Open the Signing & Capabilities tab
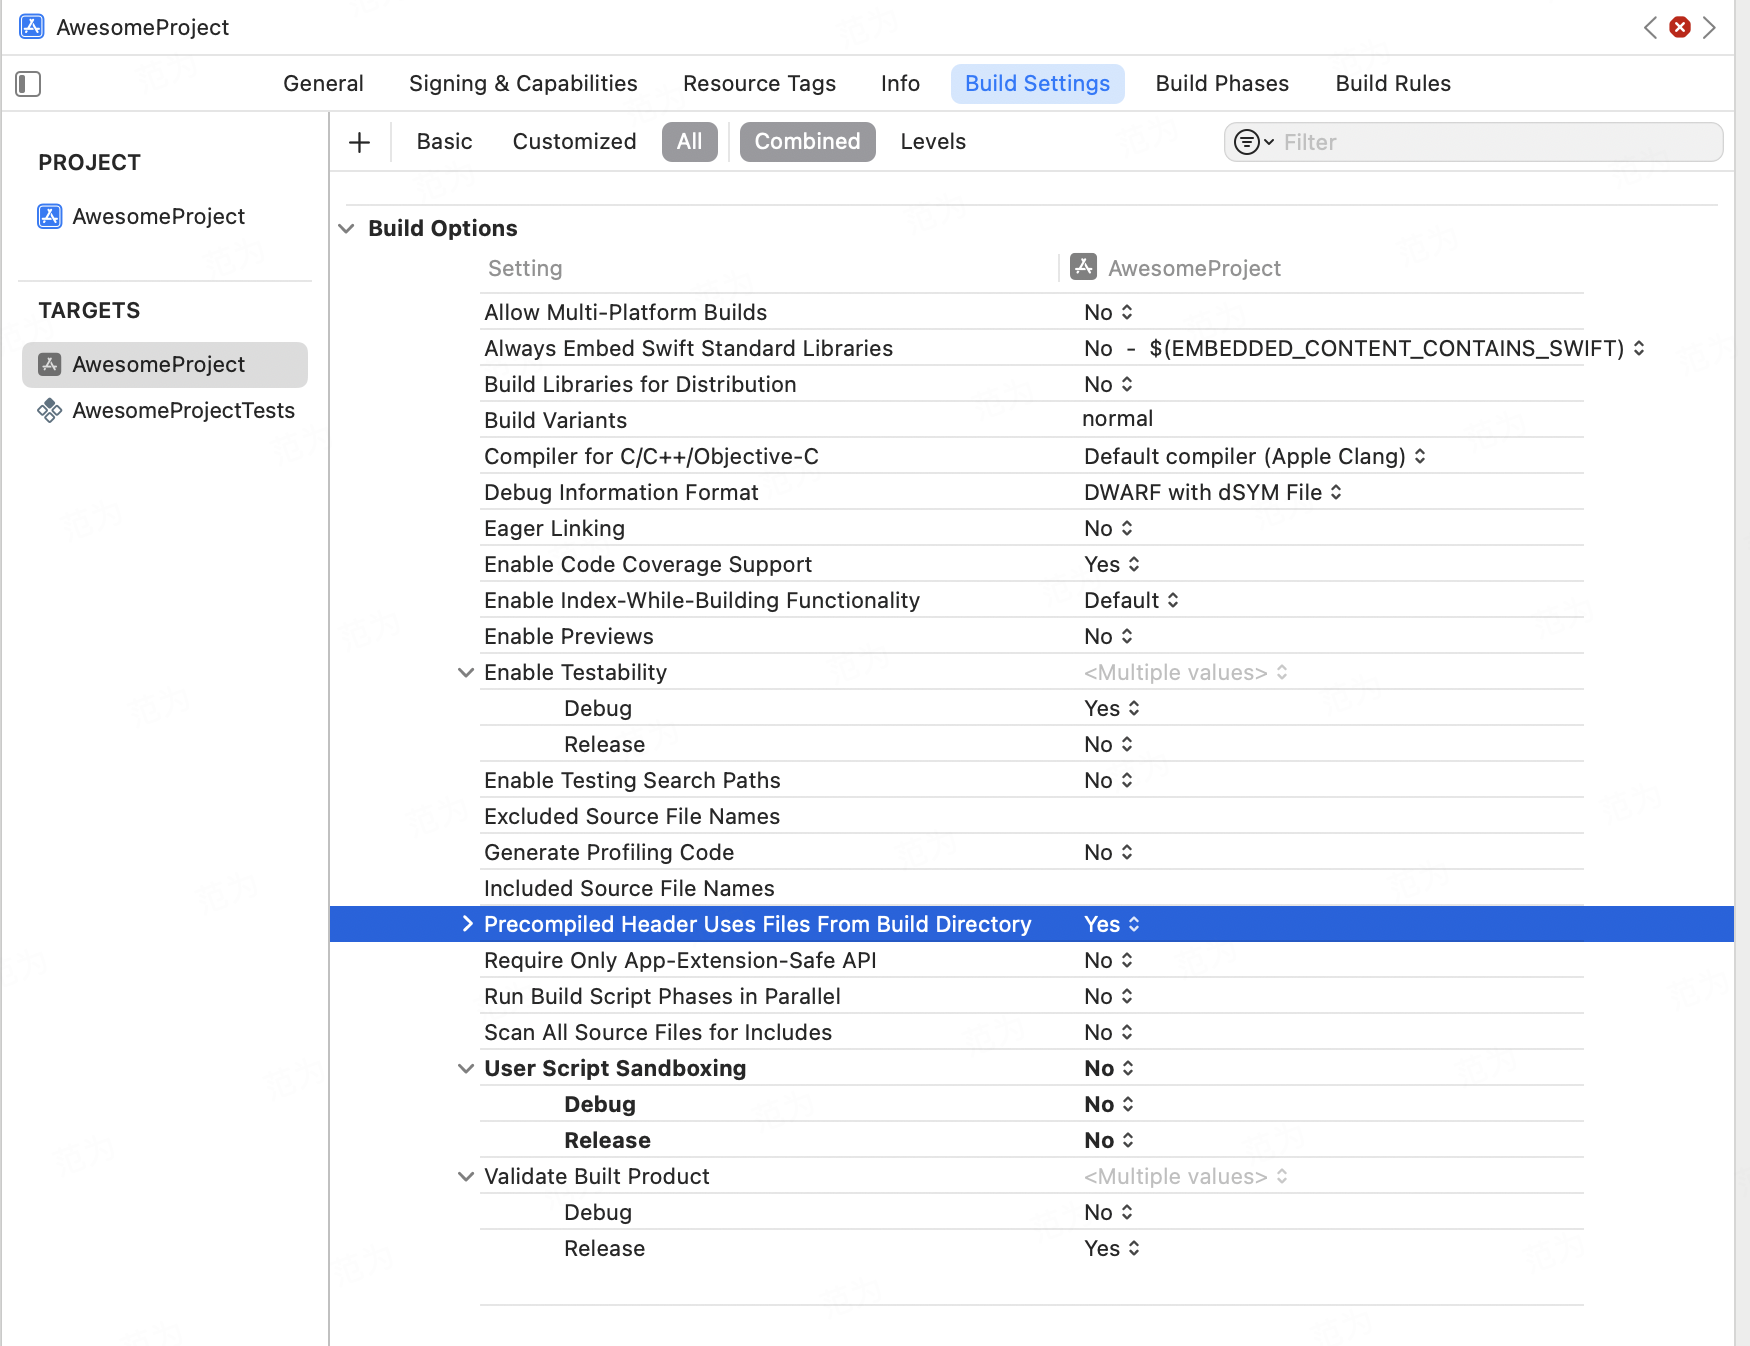This screenshot has width=1750, height=1346. tap(522, 83)
